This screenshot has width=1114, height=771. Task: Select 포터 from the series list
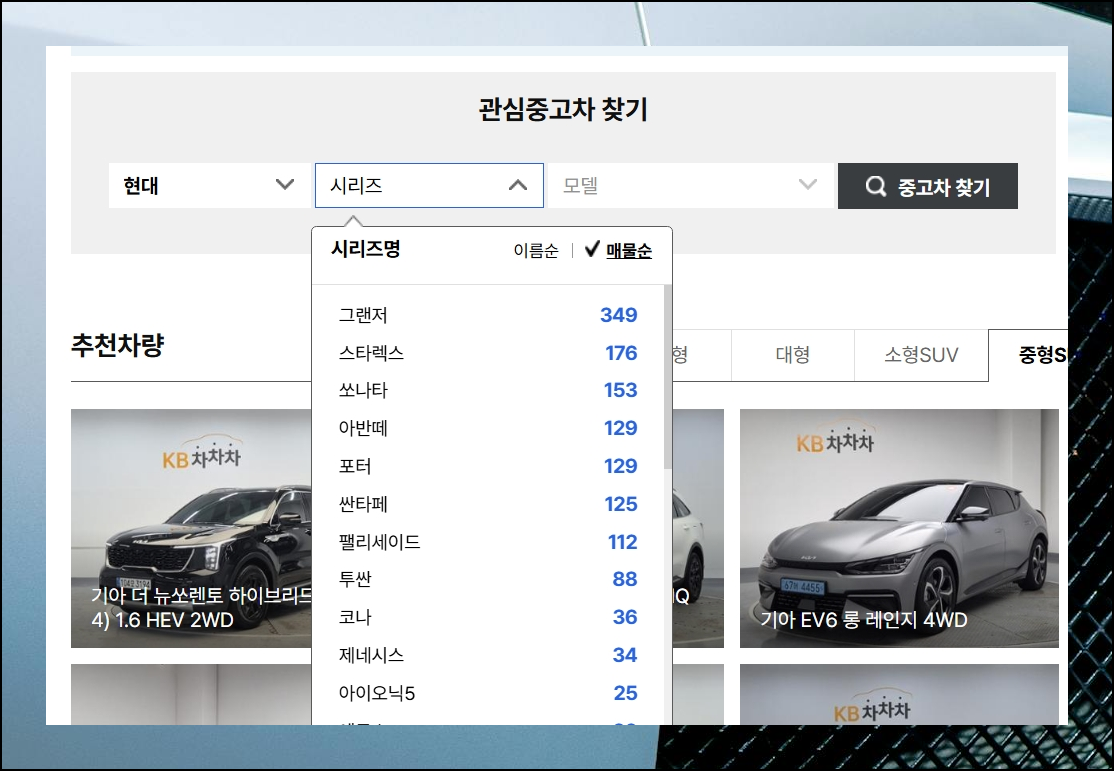pos(487,466)
